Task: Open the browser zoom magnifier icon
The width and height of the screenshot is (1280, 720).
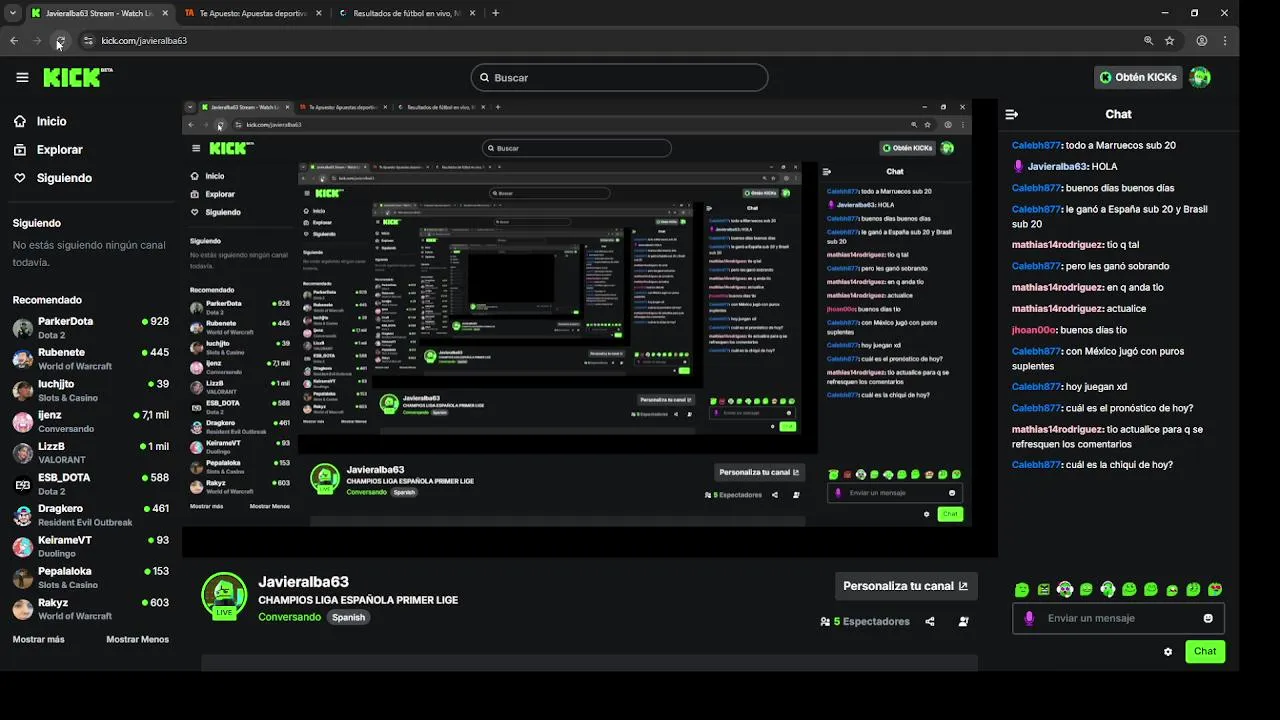Action: [1148, 40]
